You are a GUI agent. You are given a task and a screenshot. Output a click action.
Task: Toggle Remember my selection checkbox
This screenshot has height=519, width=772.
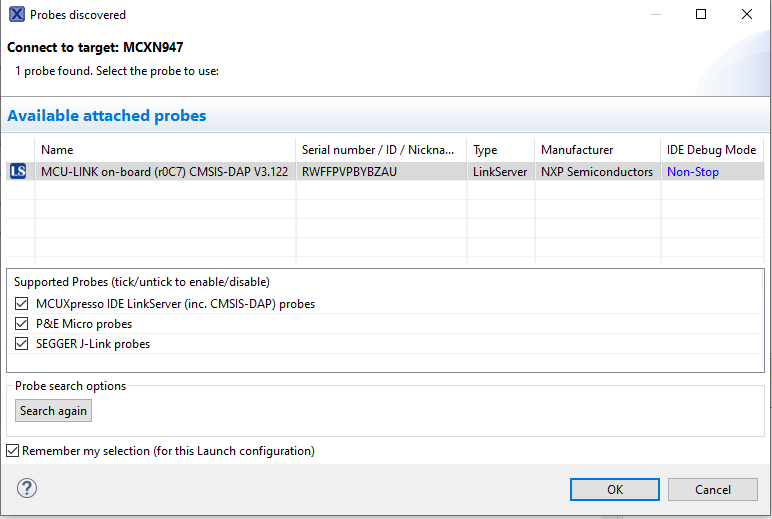(x=13, y=451)
